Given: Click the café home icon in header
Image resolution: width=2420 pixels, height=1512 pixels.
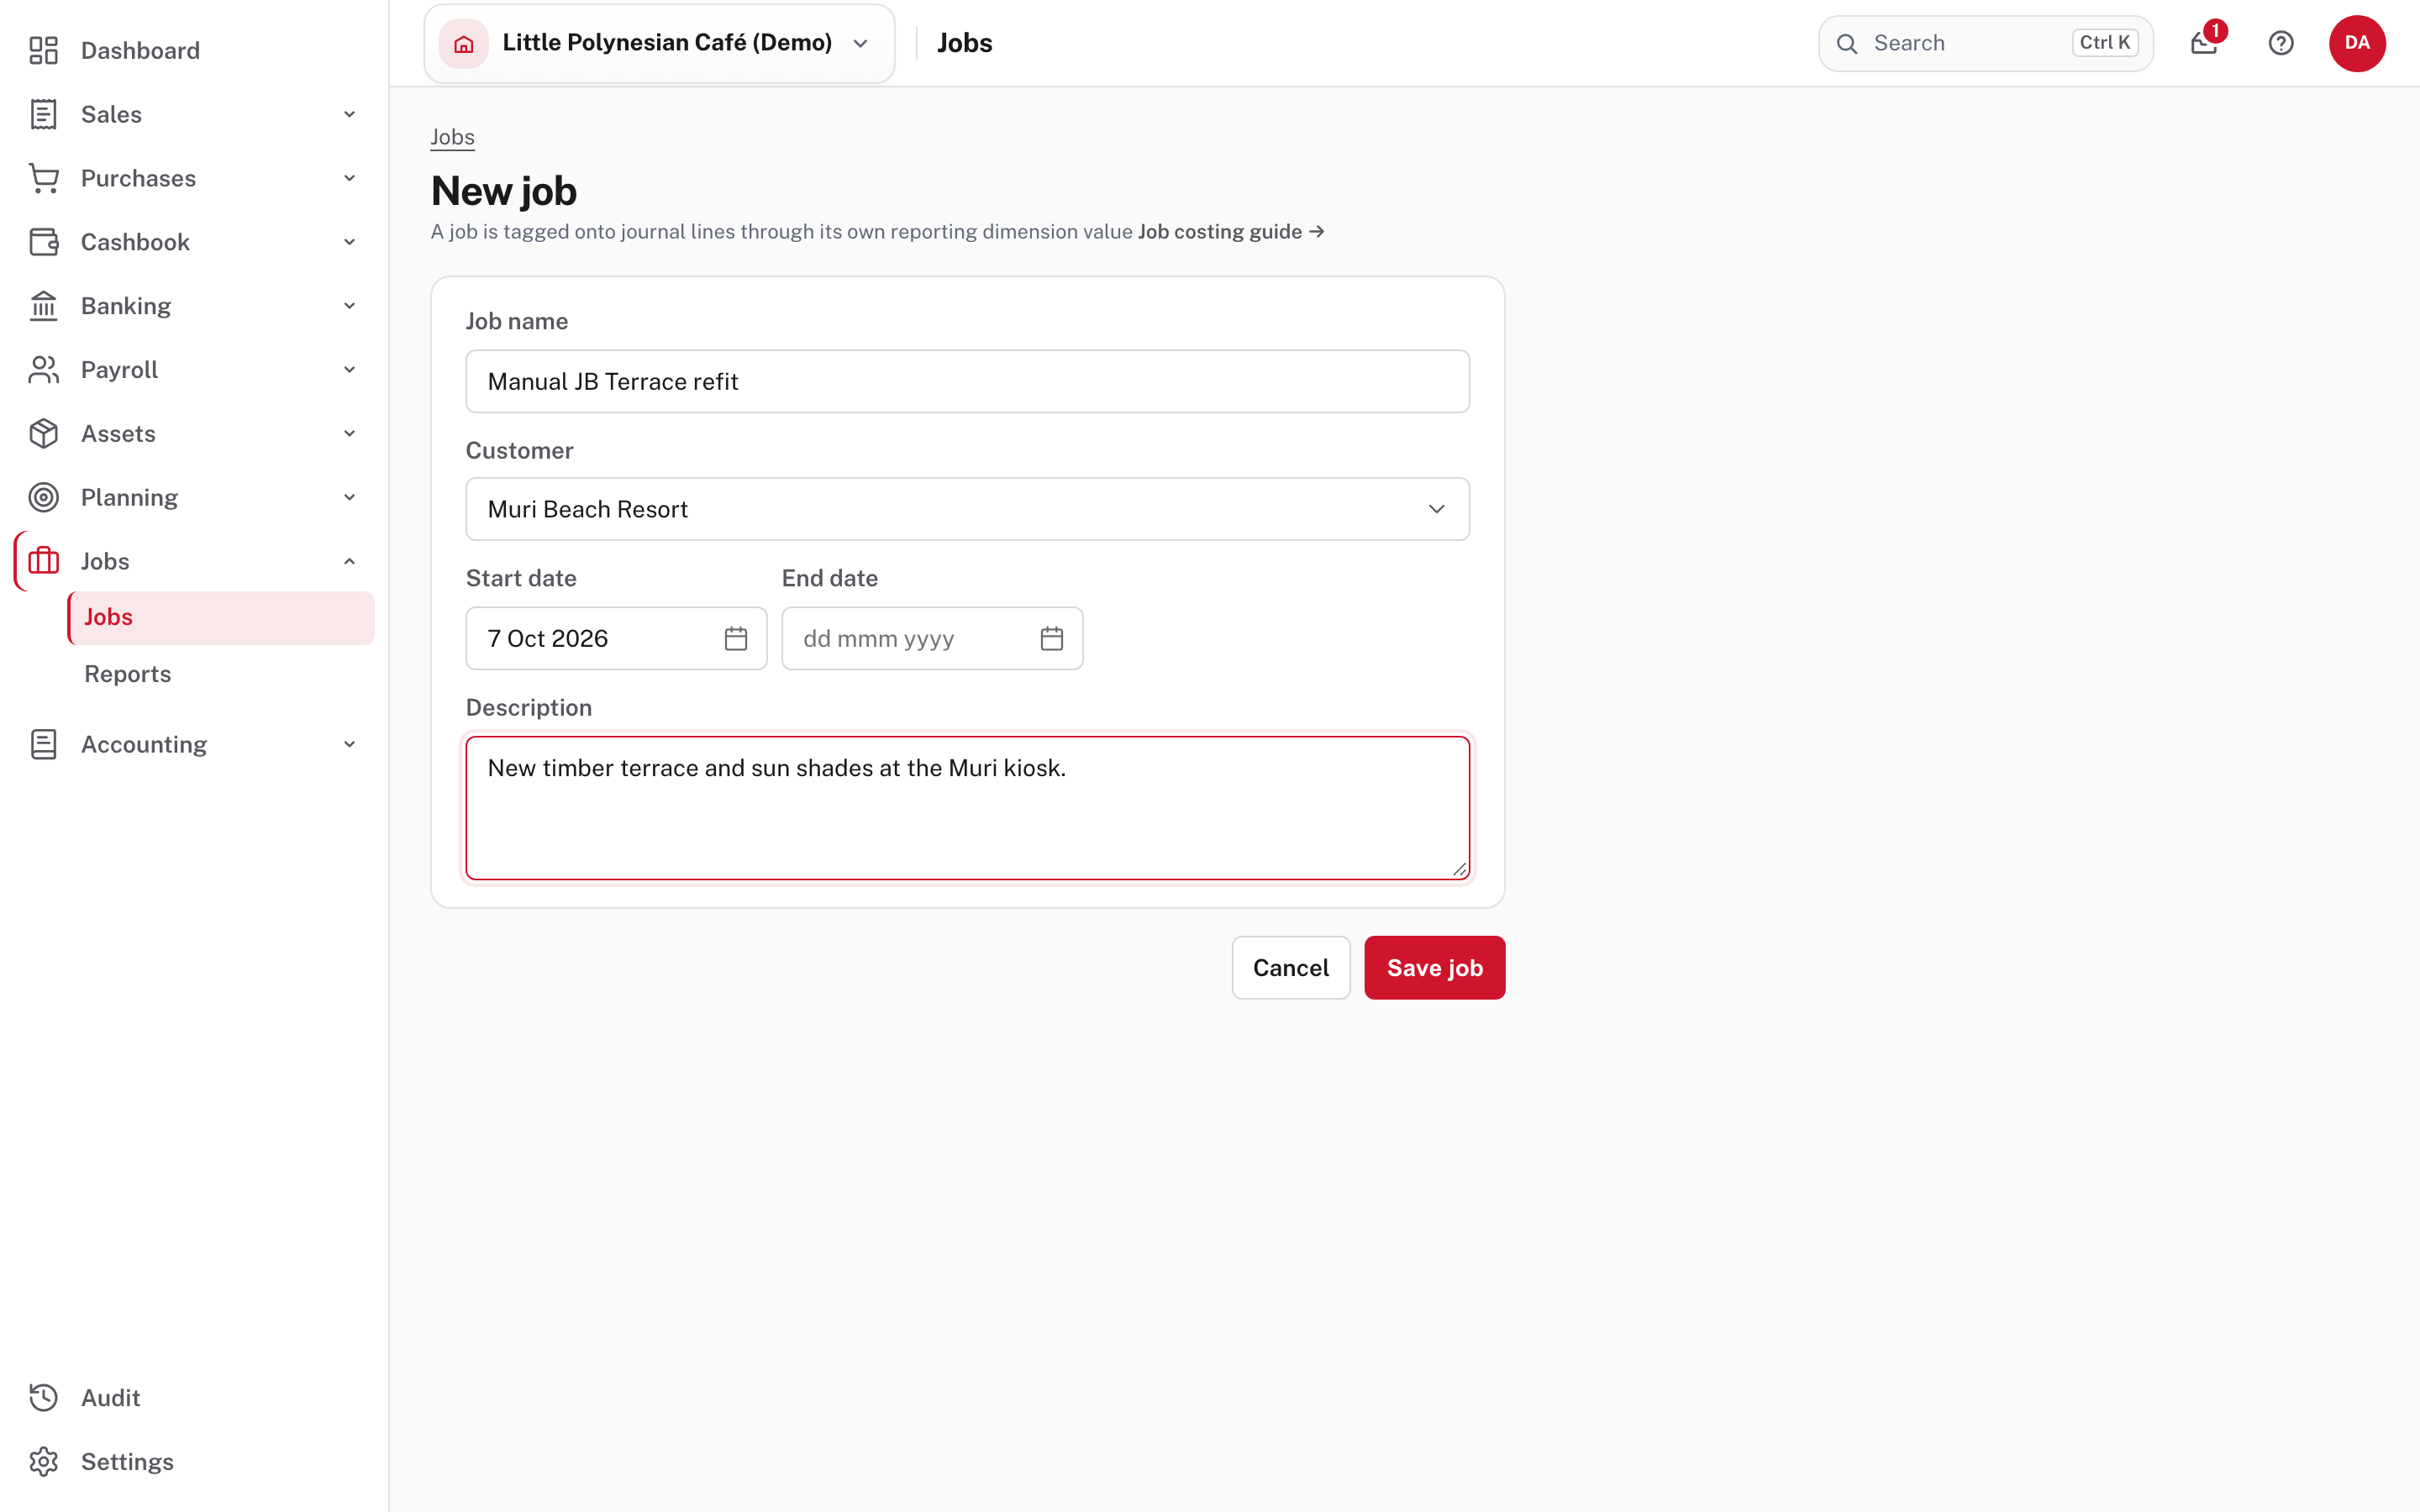Looking at the screenshot, I should point(464,43).
